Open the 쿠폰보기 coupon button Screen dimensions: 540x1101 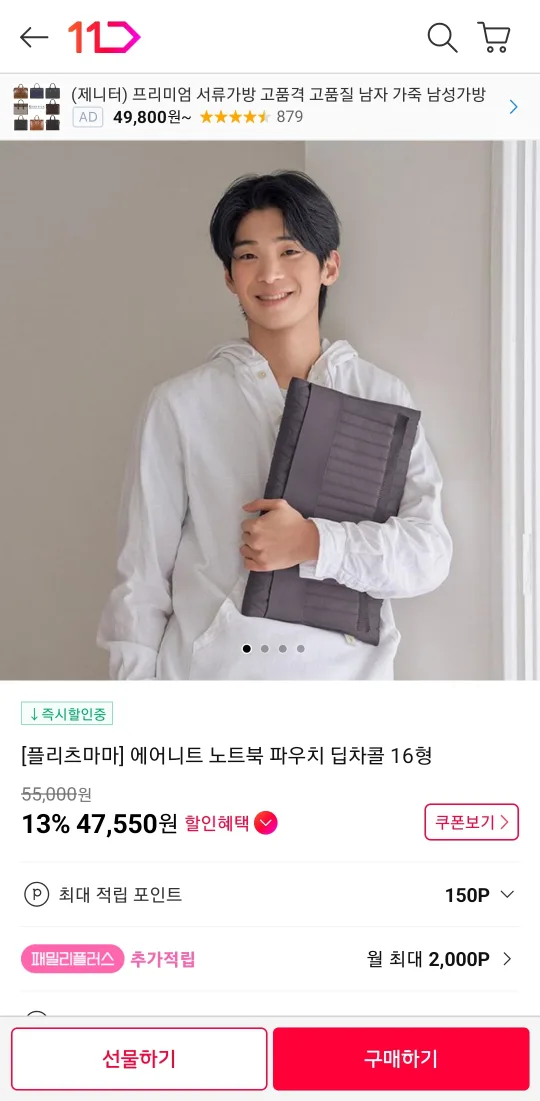pyautogui.click(x=471, y=822)
